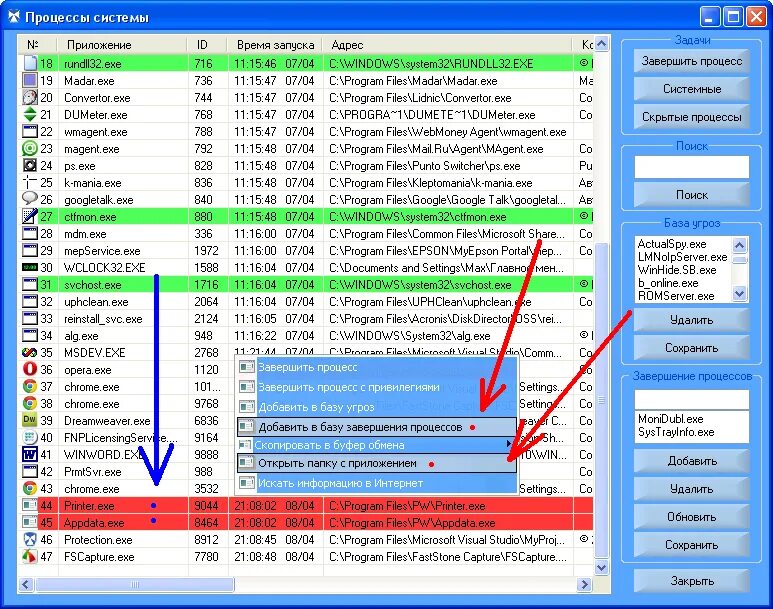The height and width of the screenshot is (609, 773).
Task: Sort by the 'ID' column header
Action: tap(207, 45)
